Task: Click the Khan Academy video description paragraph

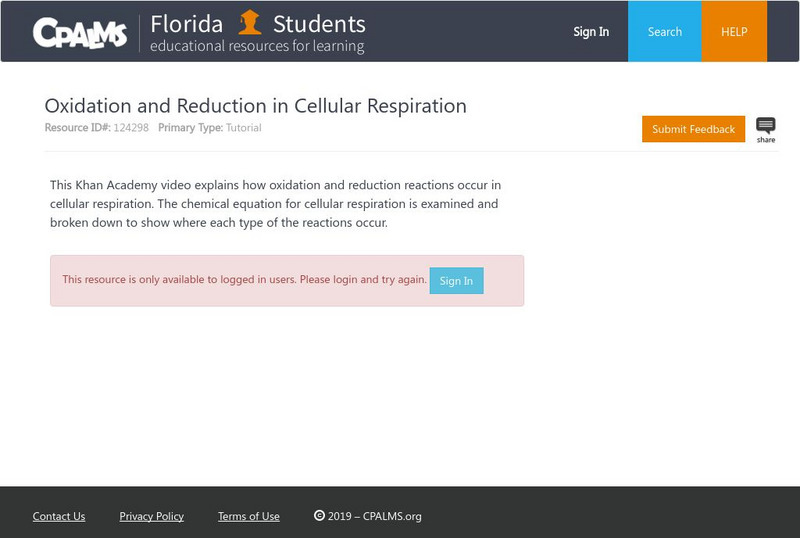Action: (275, 204)
